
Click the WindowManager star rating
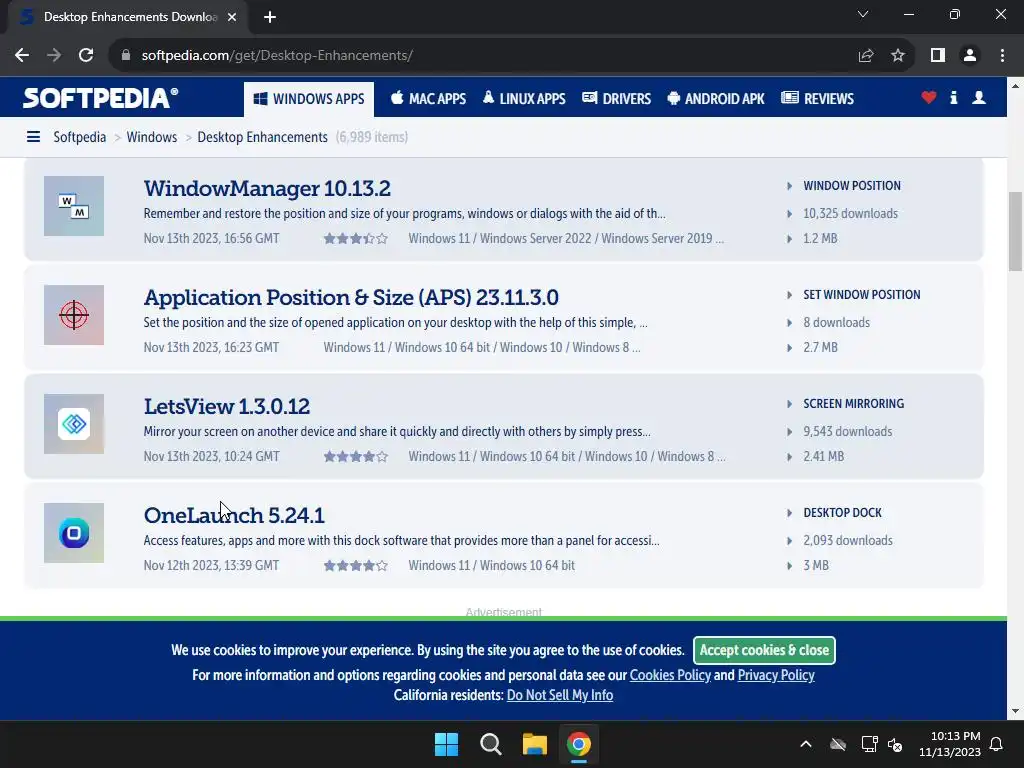point(356,238)
